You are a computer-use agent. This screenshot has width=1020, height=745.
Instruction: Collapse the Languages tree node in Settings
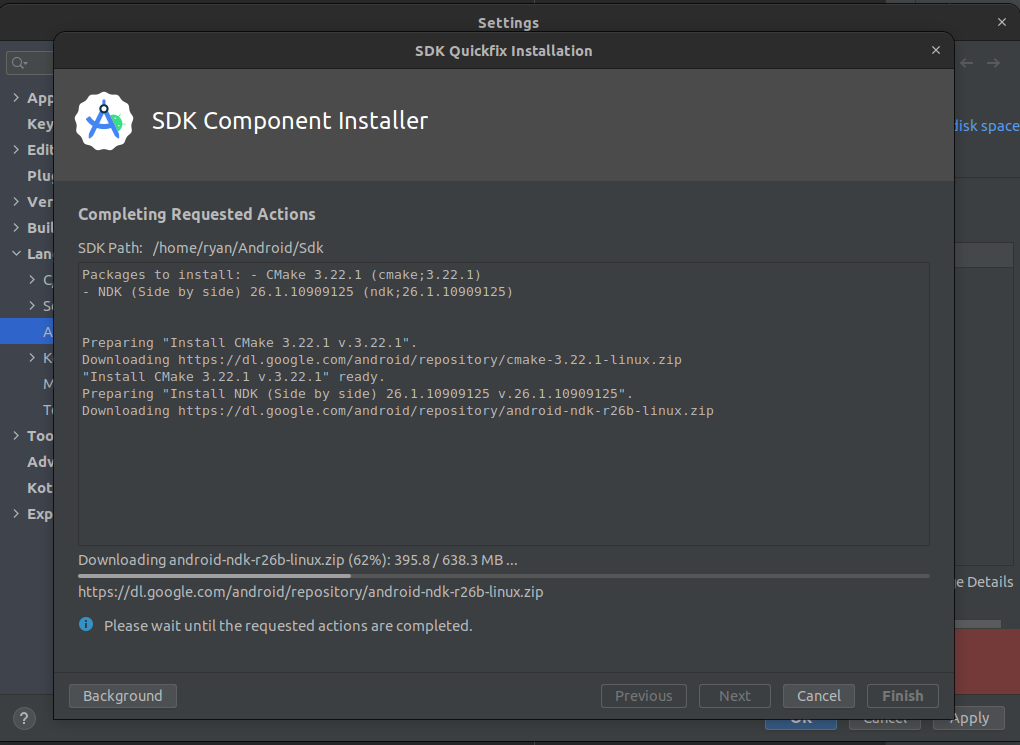pyautogui.click(x=16, y=254)
